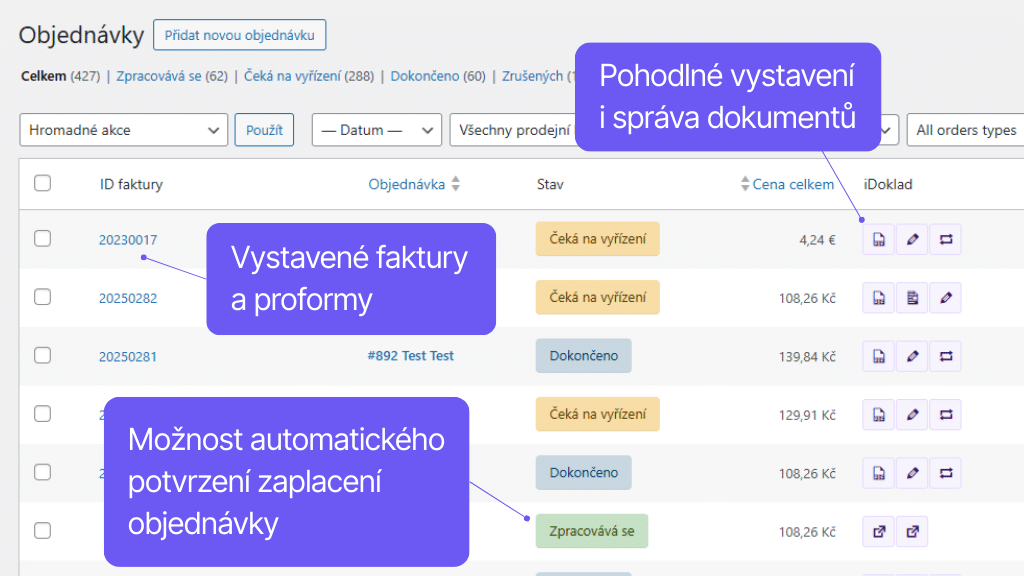Download PDF invoice for order 20230017
Screen dimensions: 1024x576
[x=878, y=239]
